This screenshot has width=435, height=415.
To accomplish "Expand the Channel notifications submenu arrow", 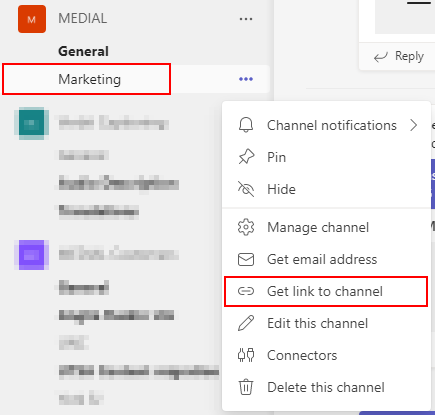I will (x=413, y=125).
